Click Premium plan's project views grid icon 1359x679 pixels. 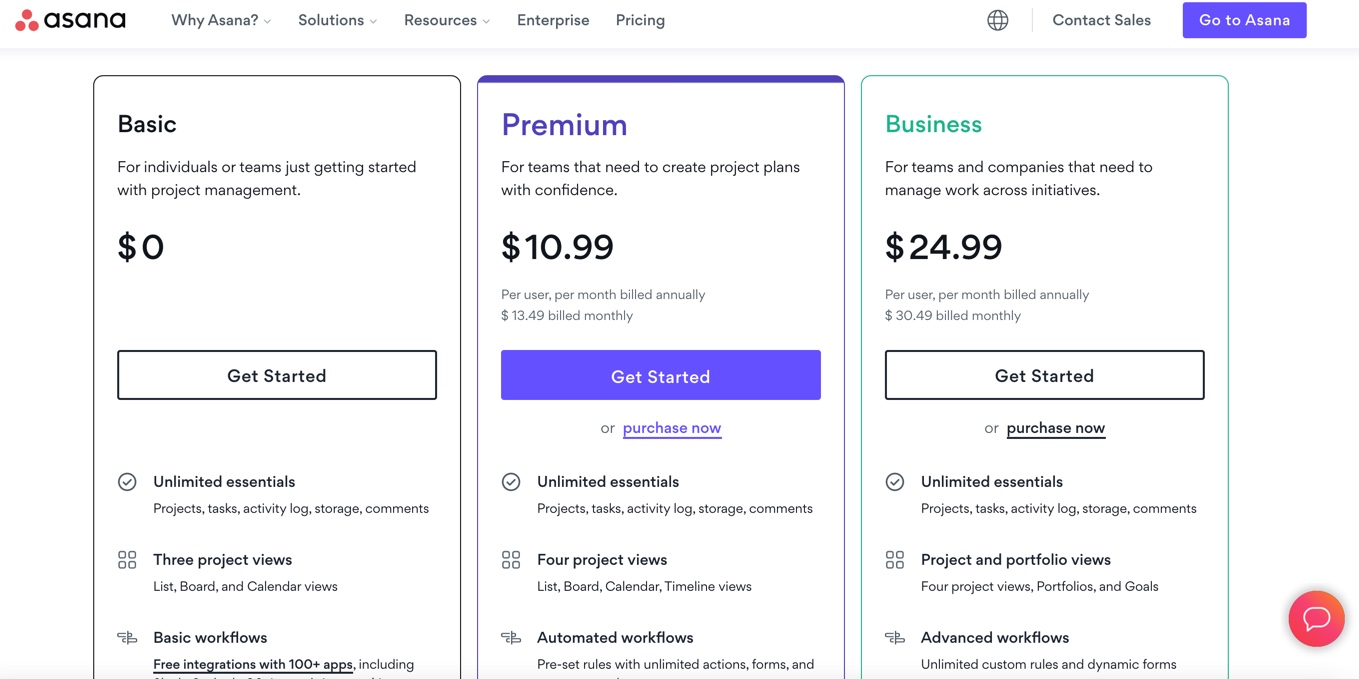(511, 560)
